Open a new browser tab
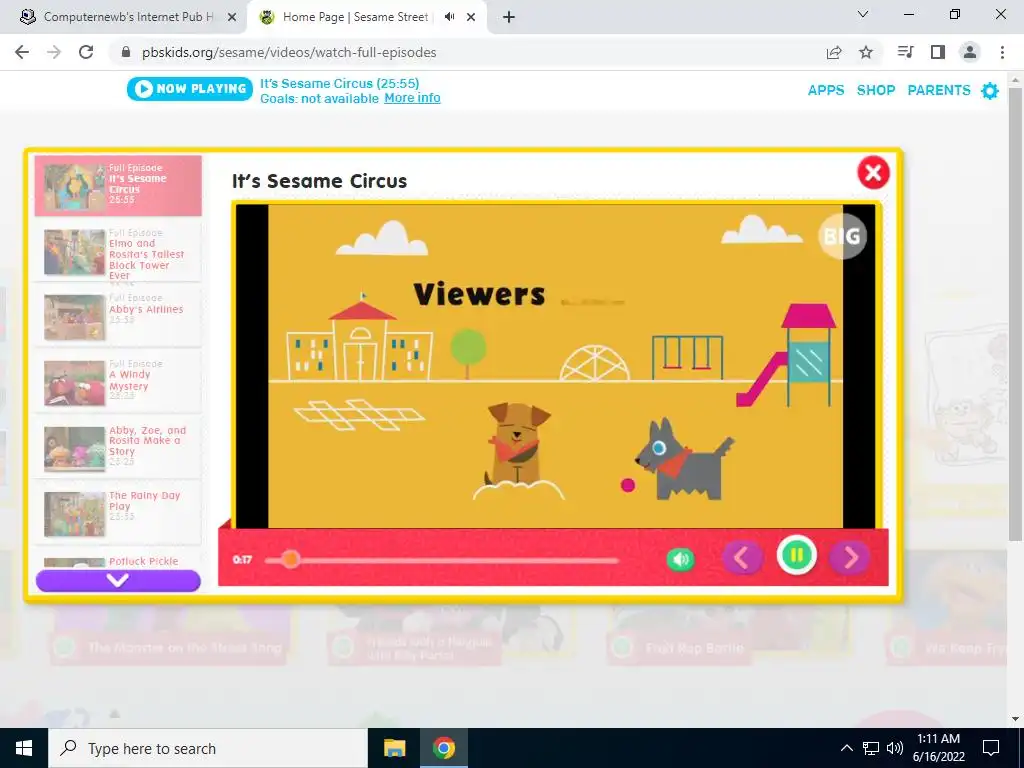 (x=509, y=18)
